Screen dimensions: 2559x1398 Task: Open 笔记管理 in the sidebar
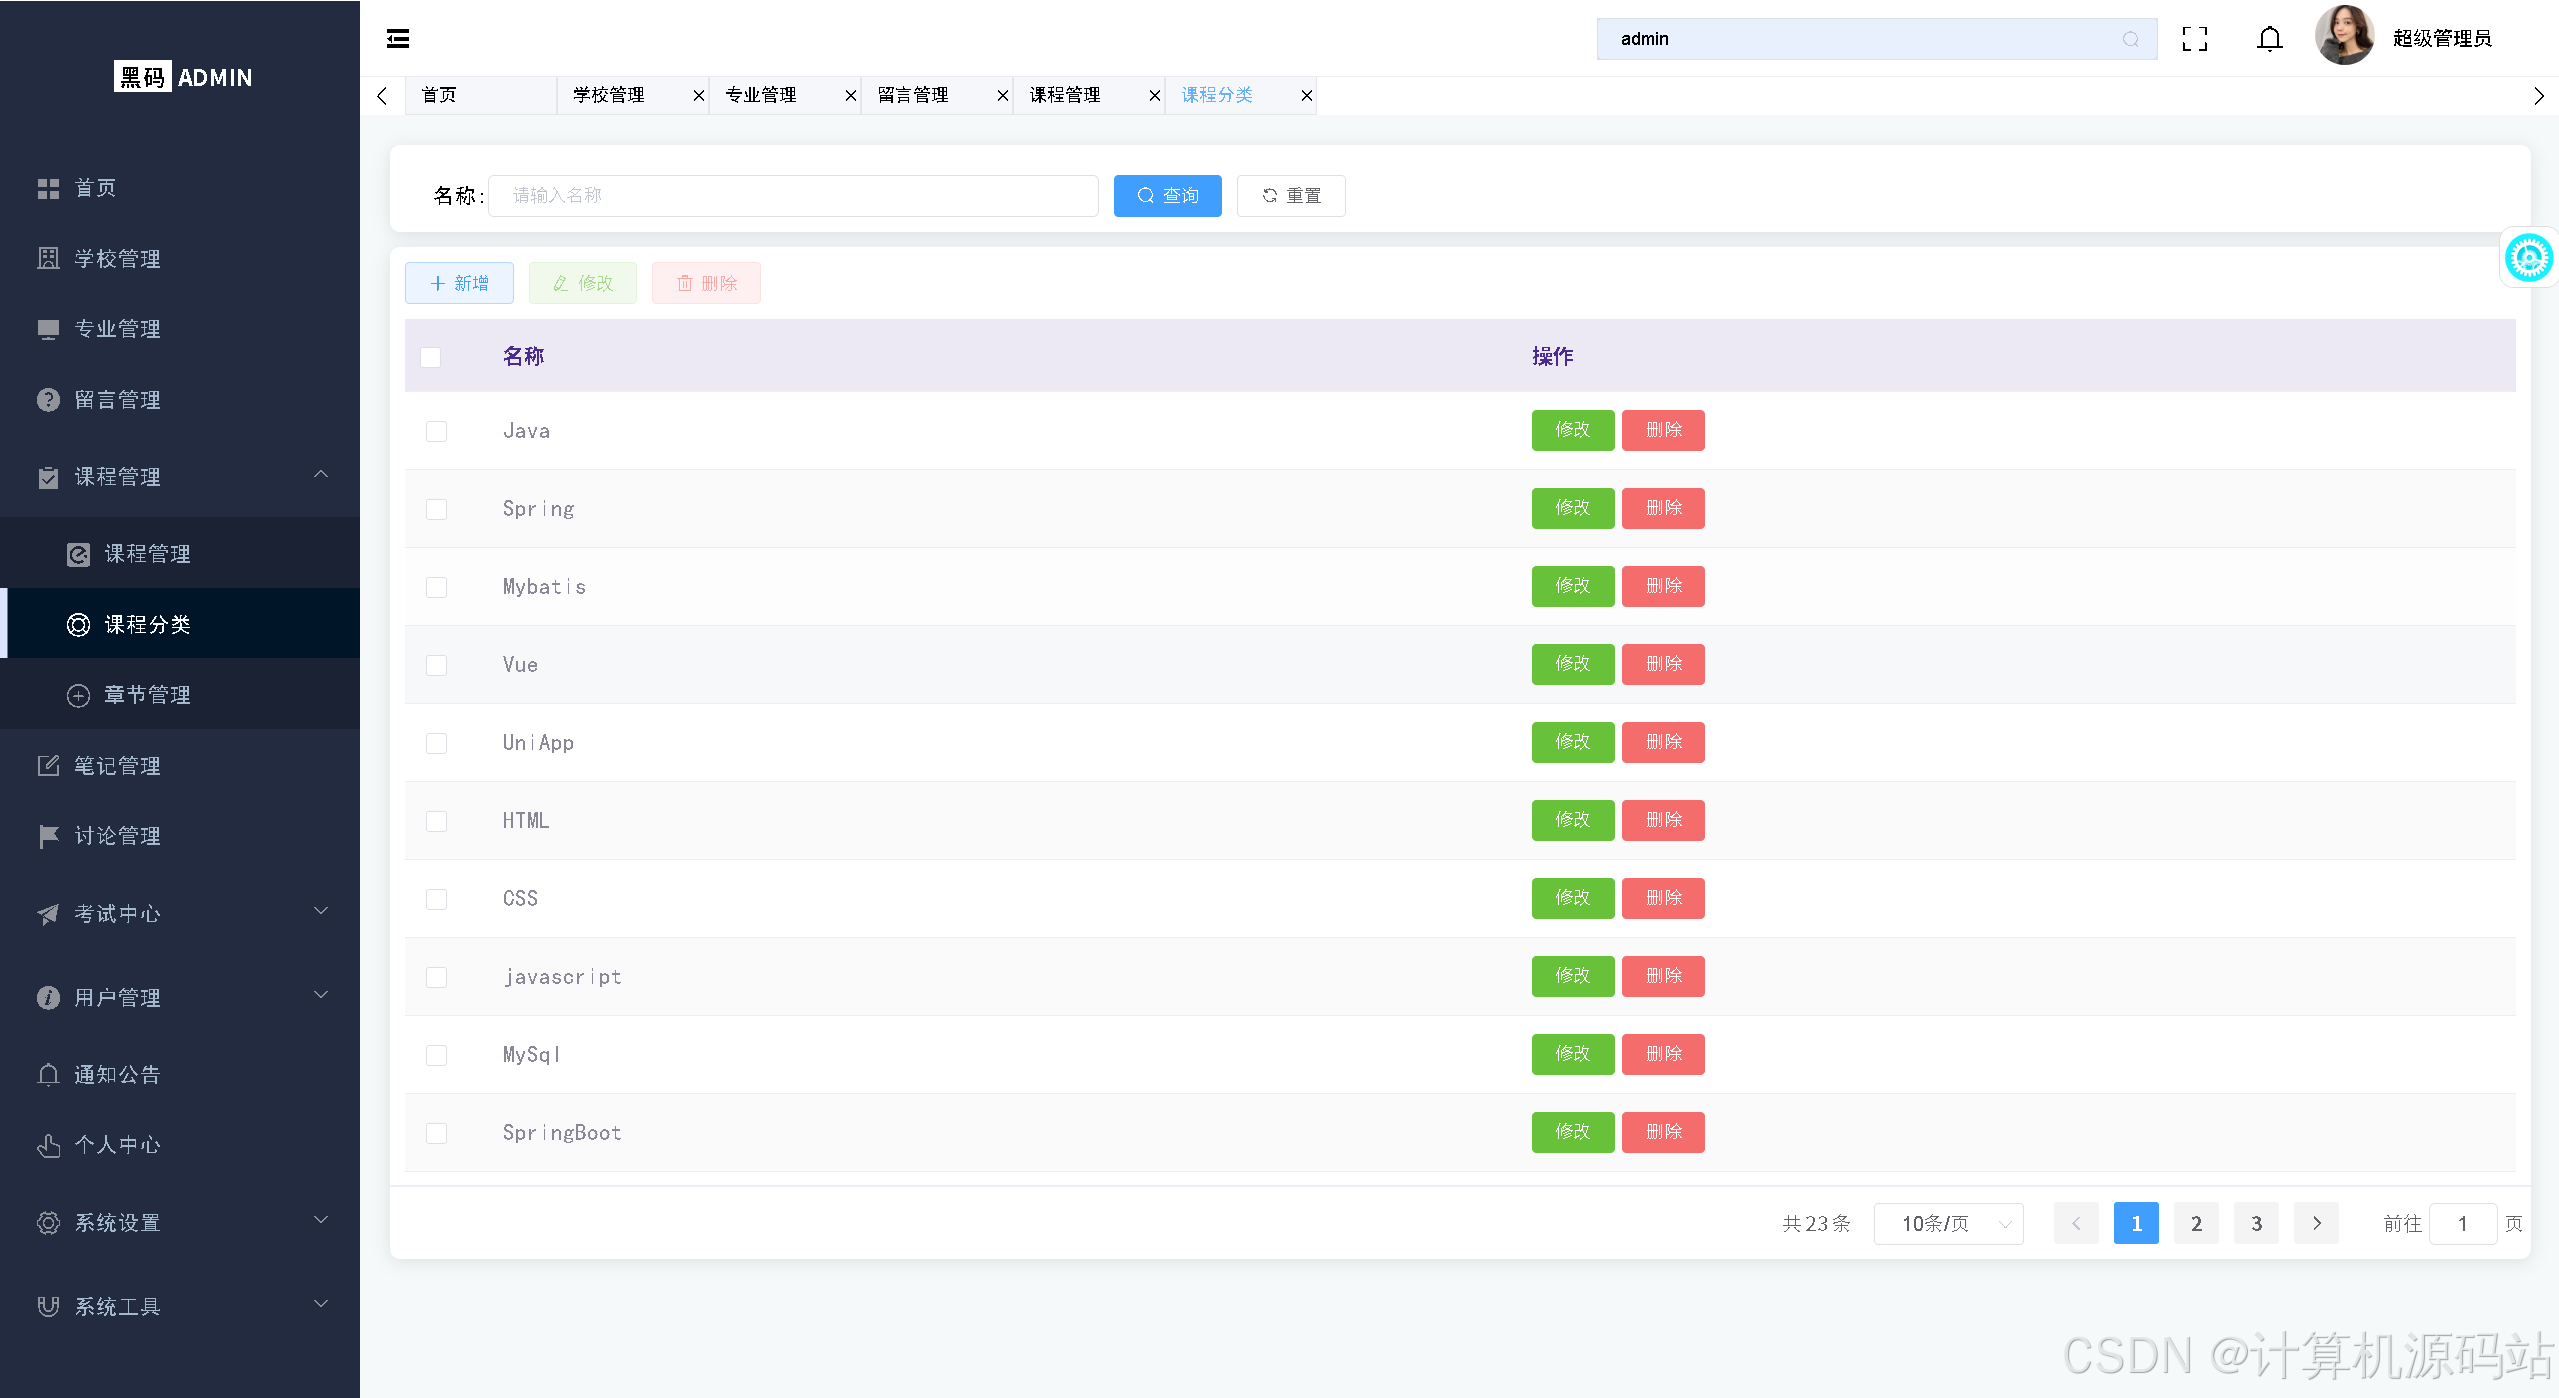[117, 766]
